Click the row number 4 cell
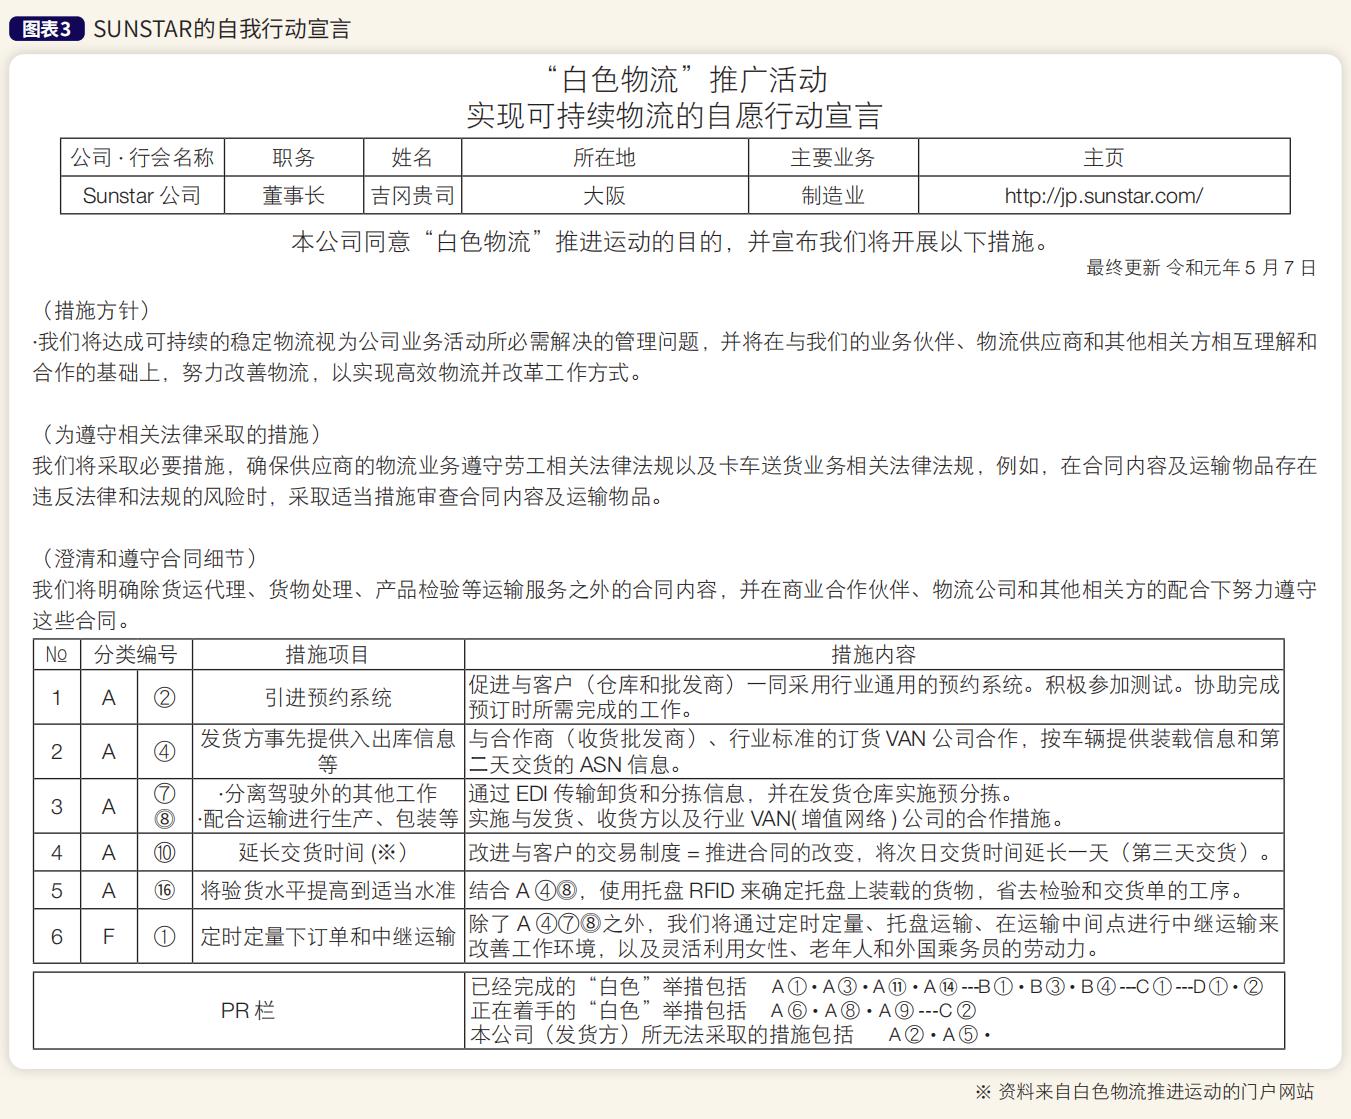1351x1119 pixels. coord(56,853)
